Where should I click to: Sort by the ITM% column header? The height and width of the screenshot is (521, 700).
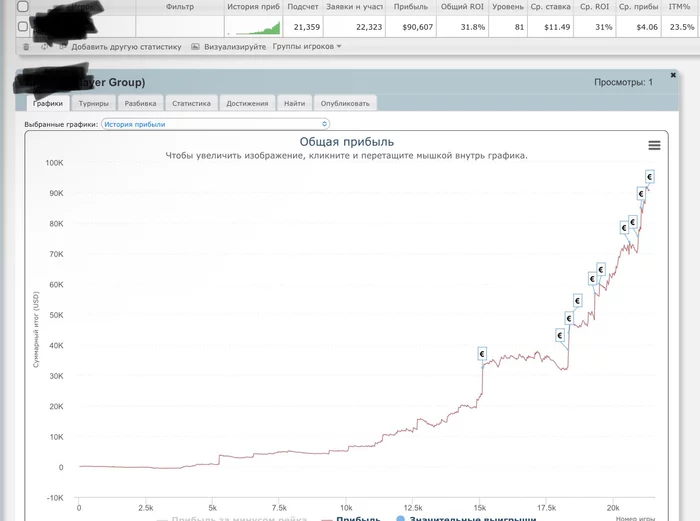pyautogui.click(x=679, y=7)
